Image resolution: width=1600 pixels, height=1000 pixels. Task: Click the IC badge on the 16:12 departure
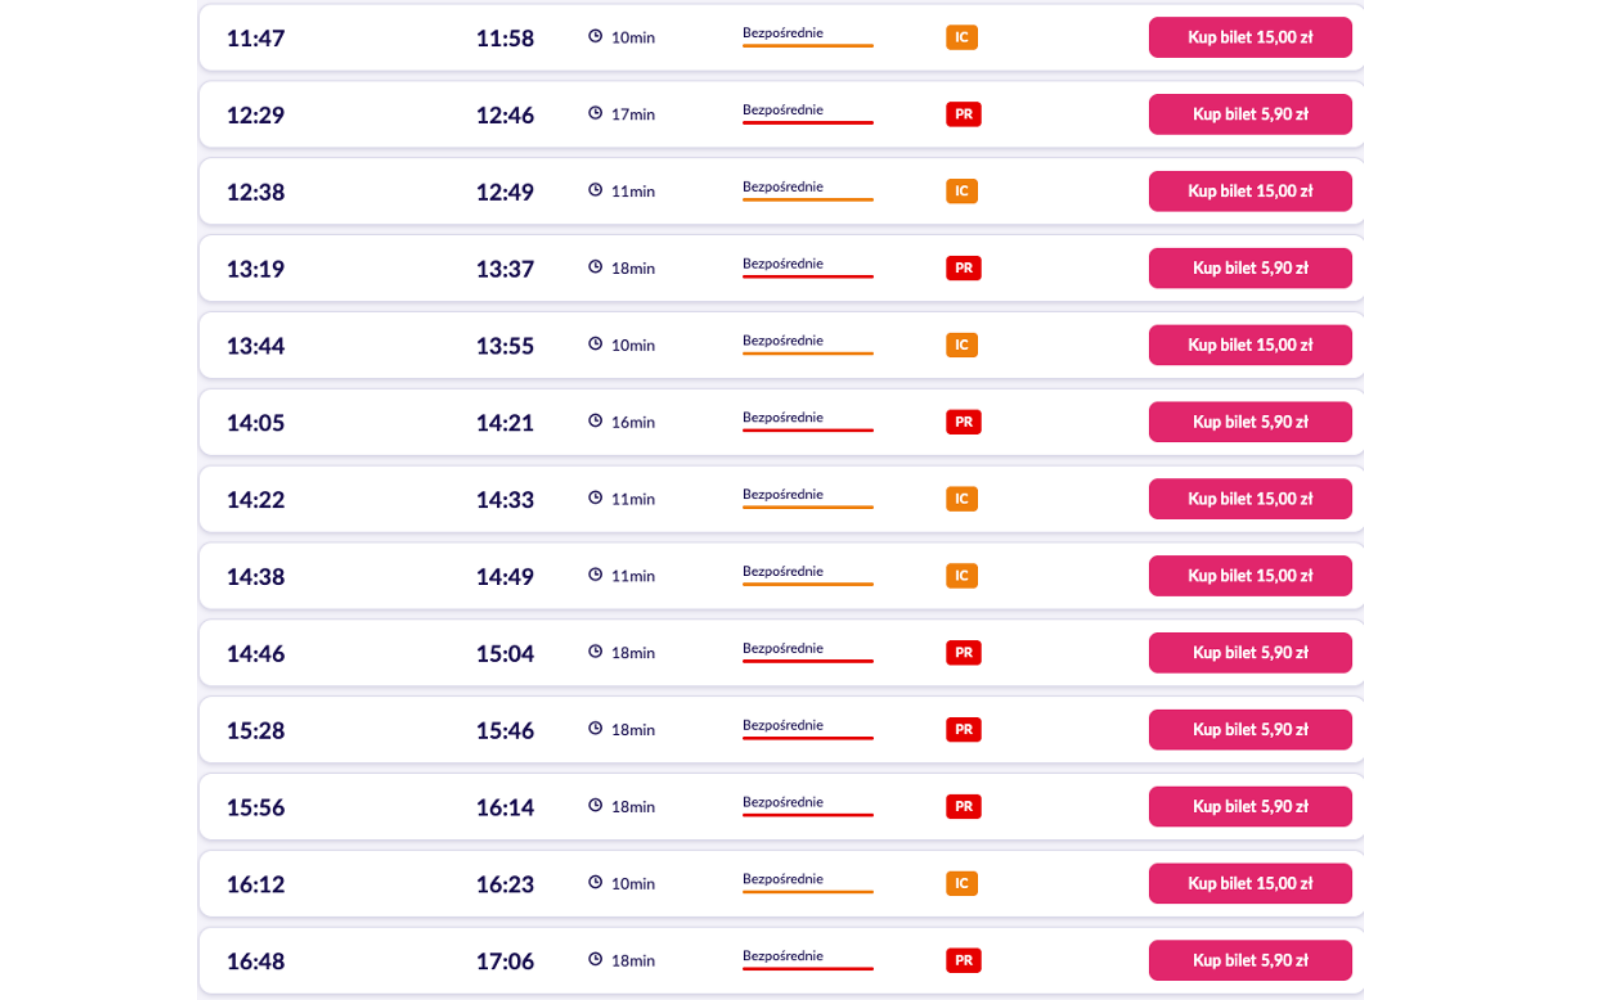[x=961, y=884]
